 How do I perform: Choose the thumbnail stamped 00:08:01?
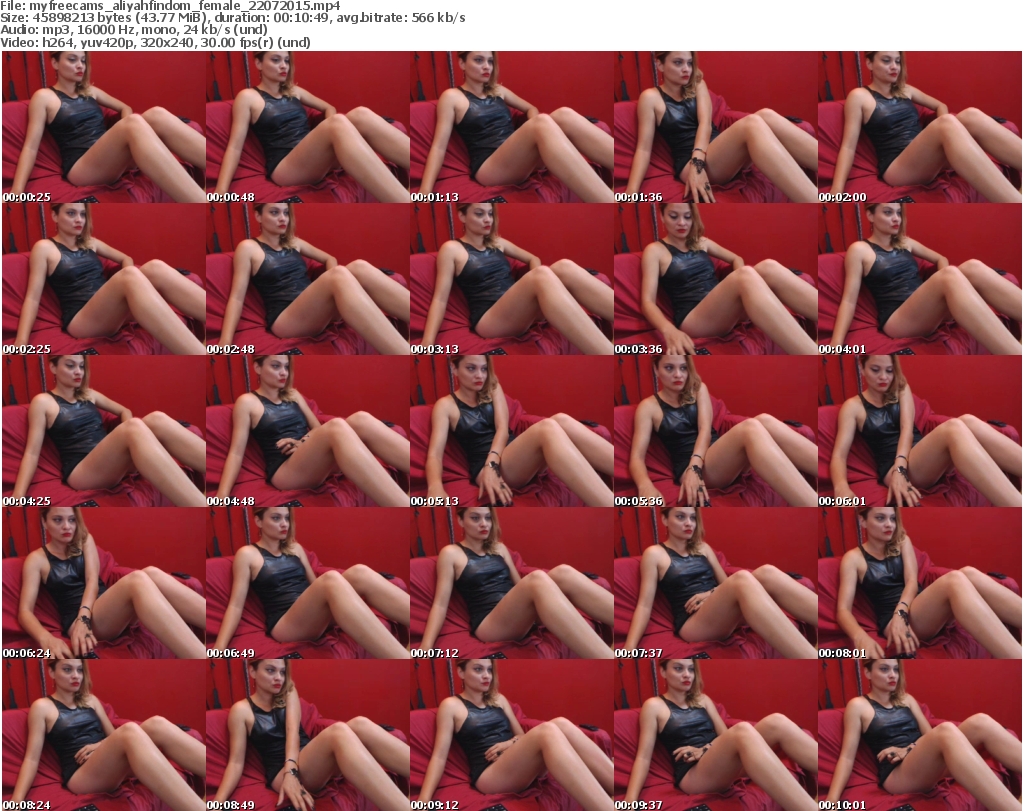pos(920,584)
